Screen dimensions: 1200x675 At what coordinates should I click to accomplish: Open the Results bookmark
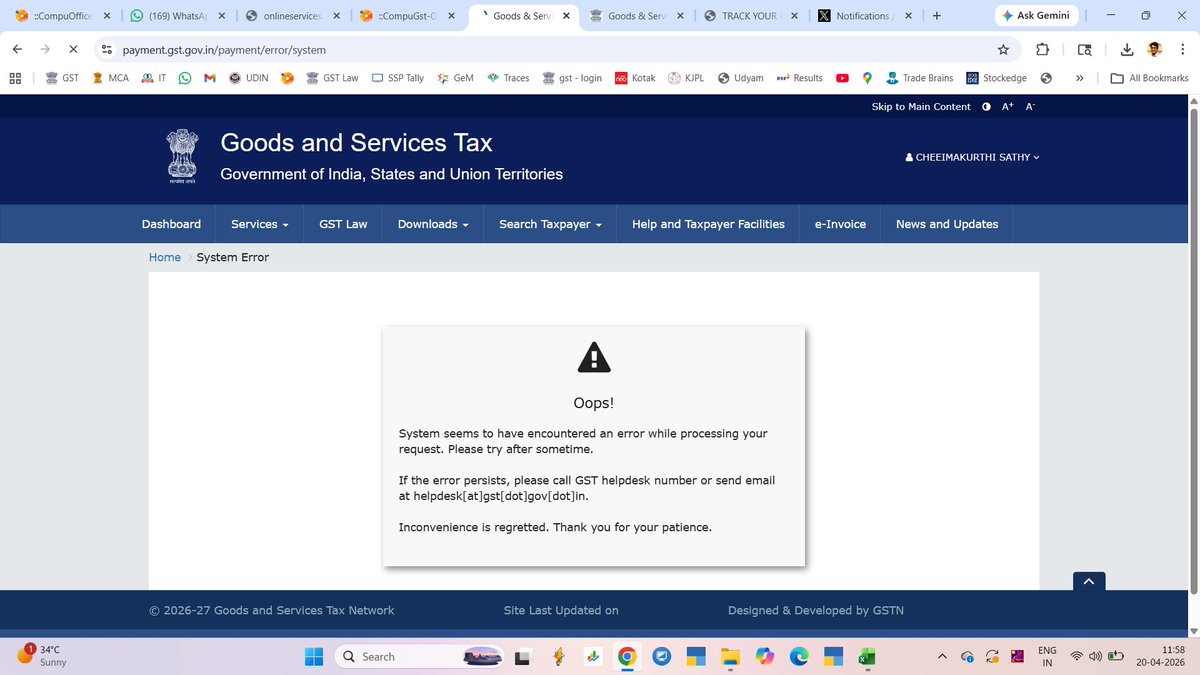[800, 78]
